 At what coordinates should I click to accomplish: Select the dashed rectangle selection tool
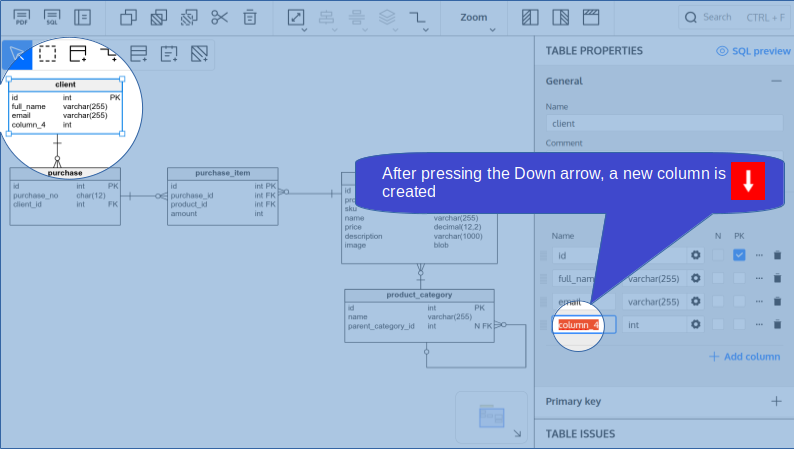click(x=47, y=53)
